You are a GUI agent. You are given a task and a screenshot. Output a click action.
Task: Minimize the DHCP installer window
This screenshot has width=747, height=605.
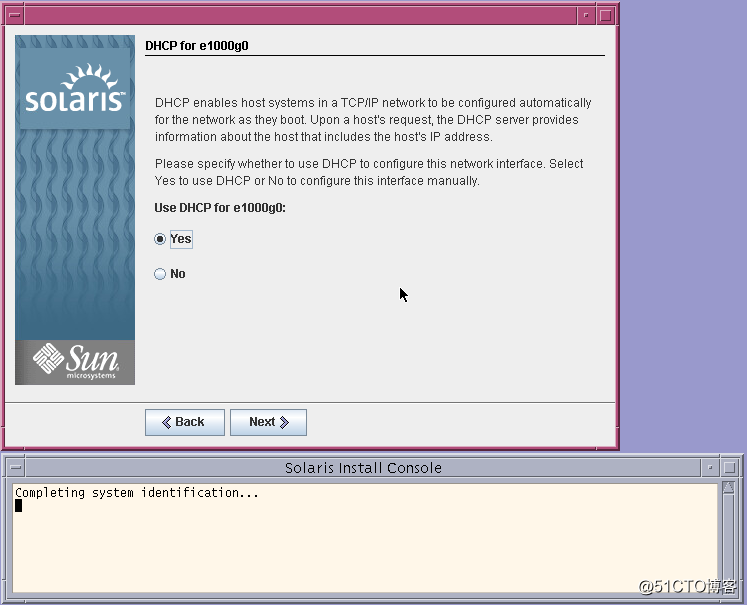point(586,15)
